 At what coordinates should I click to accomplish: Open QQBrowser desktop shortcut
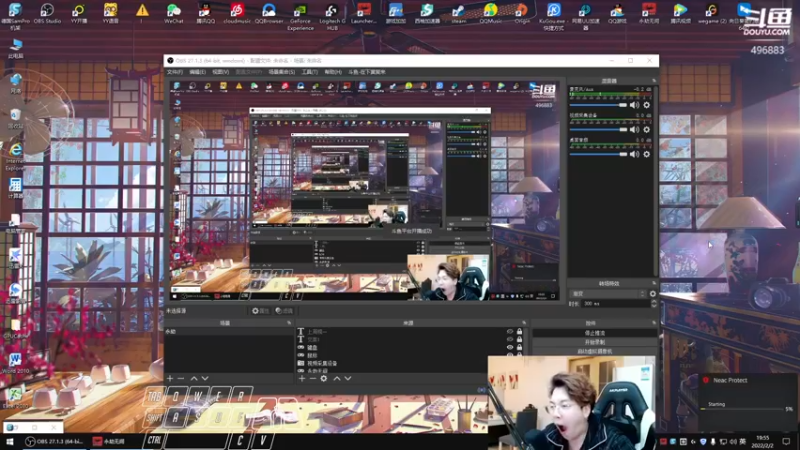pyautogui.click(x=269, y=13)
